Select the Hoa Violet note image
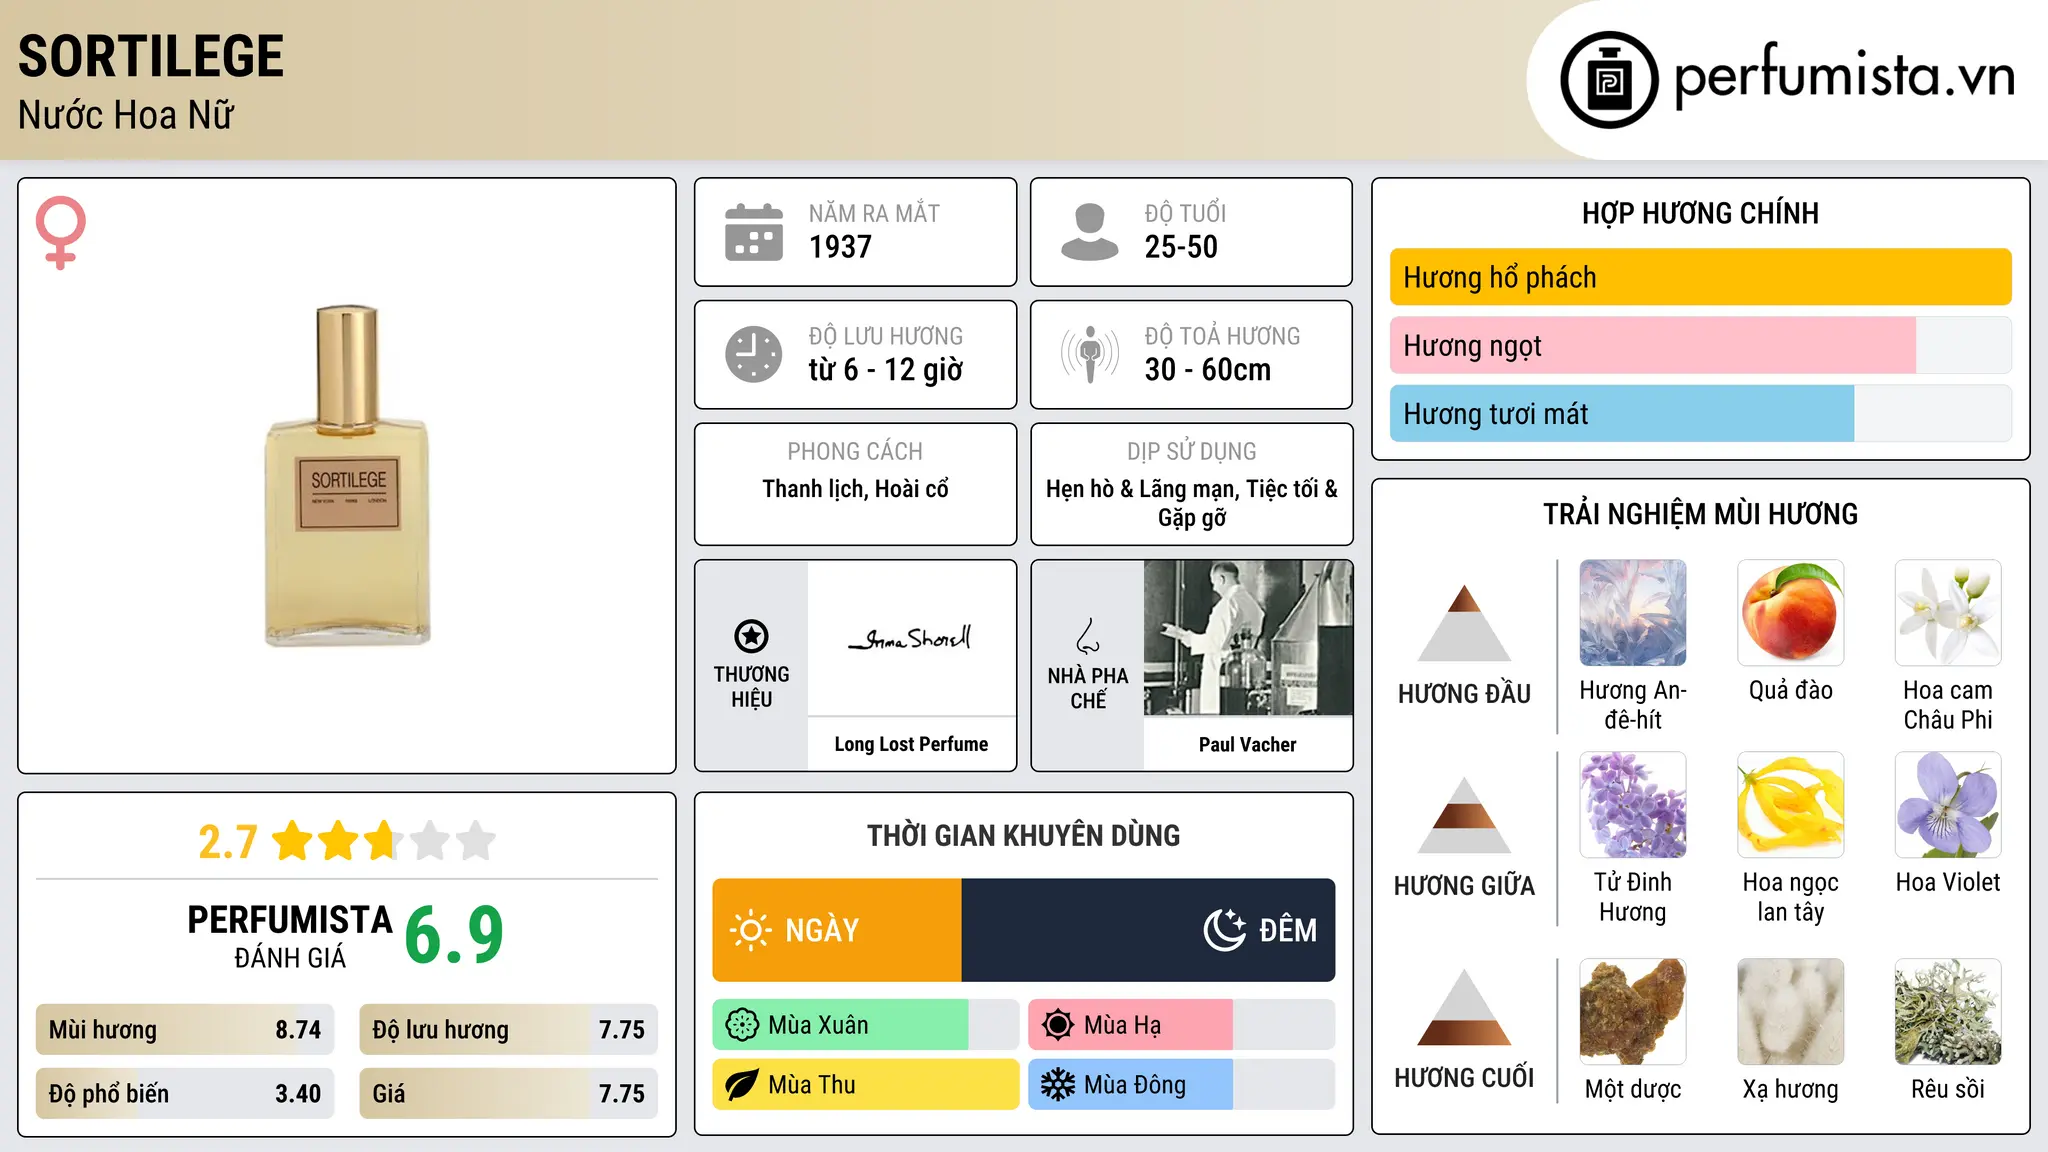Image resolution: width=2048 pixels, height=1152 pixels. tap(1948, 805)
